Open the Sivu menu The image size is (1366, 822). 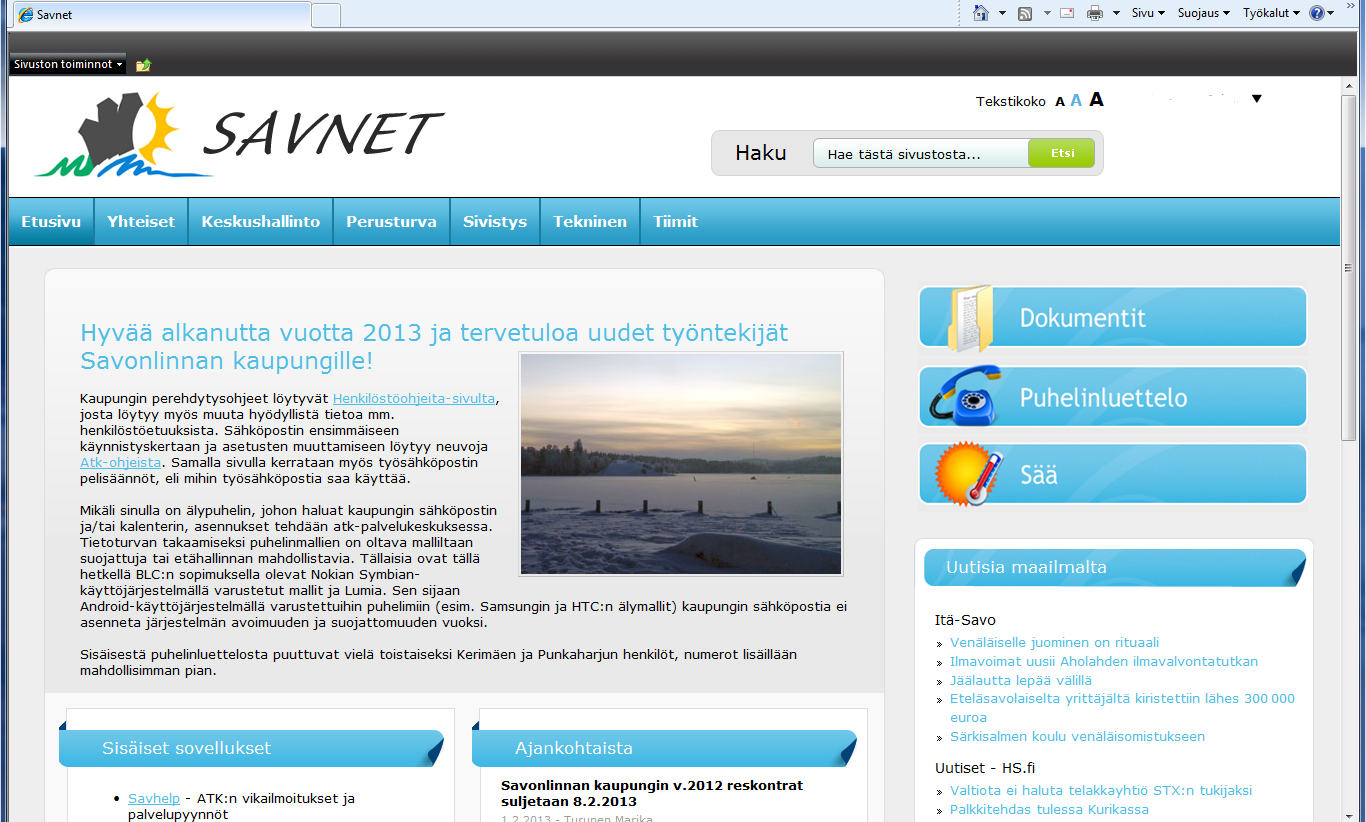[x=1148, y=13]
